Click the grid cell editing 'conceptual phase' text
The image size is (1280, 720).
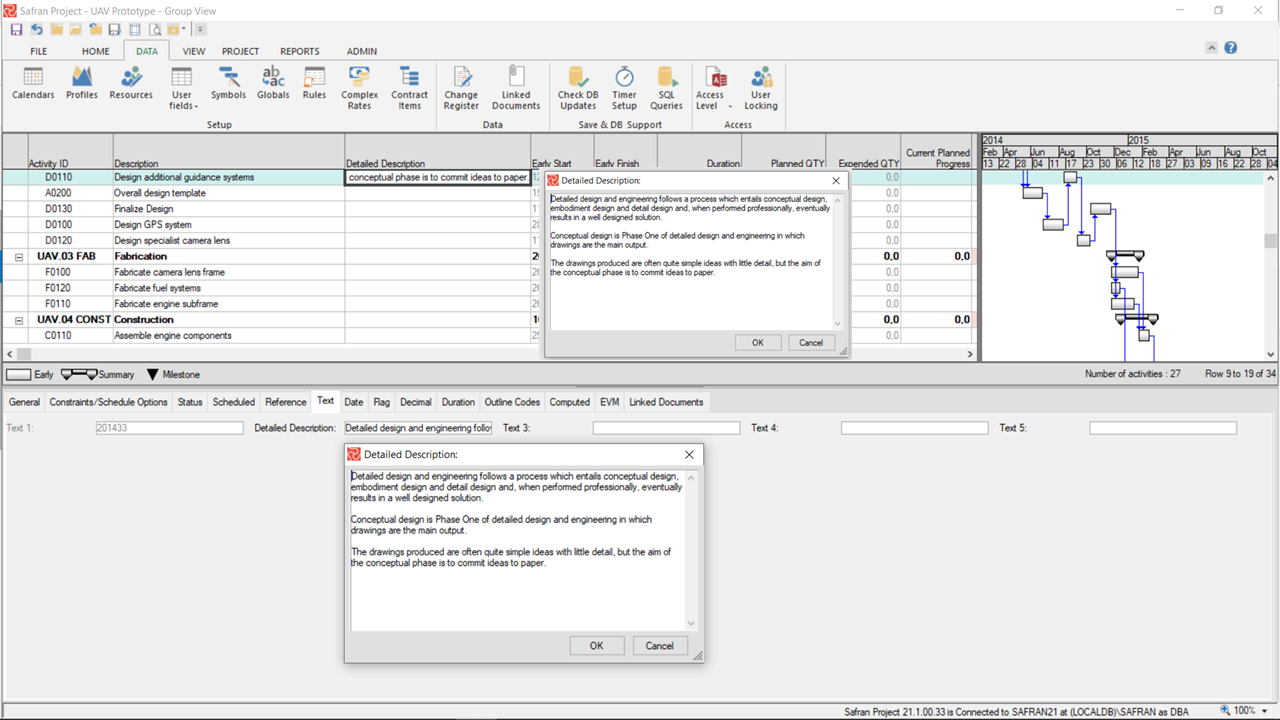point(438,177)
